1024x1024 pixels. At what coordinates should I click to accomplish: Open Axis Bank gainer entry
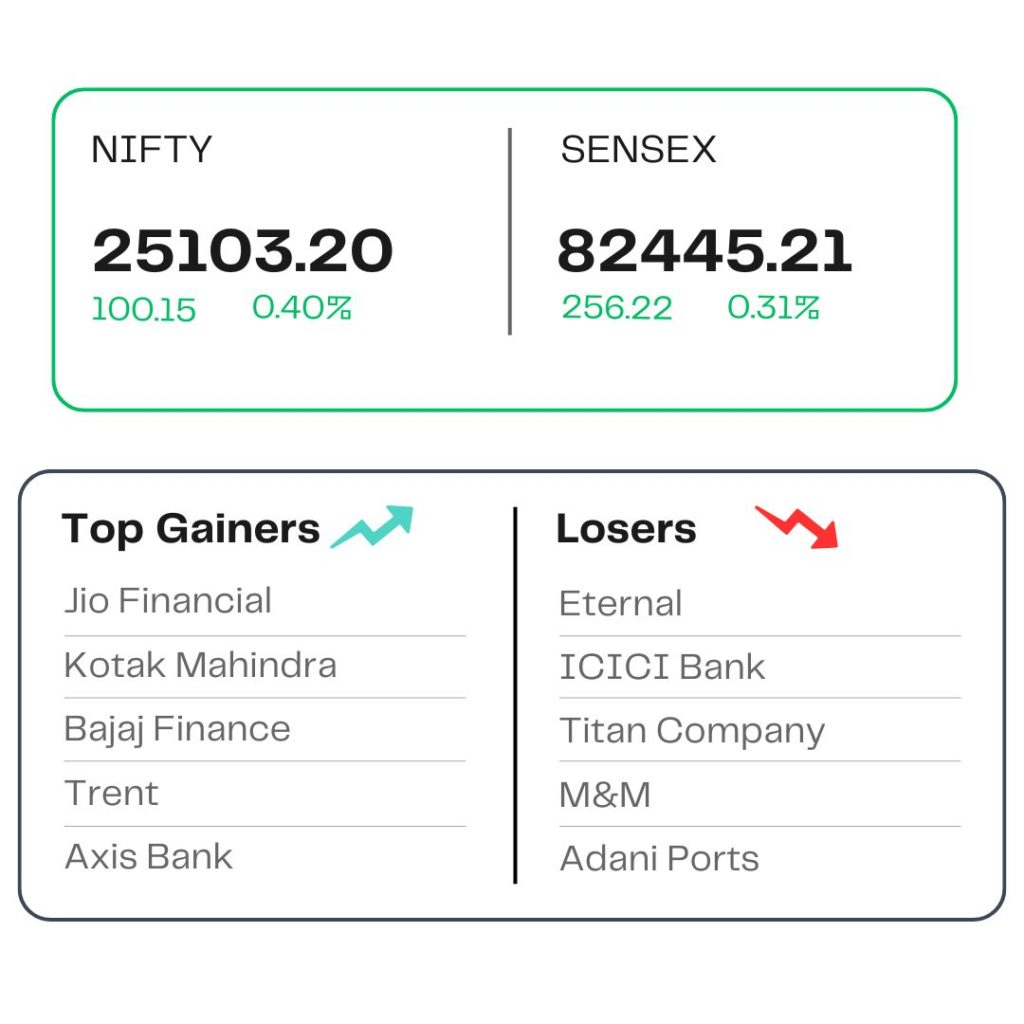[148, 857]
